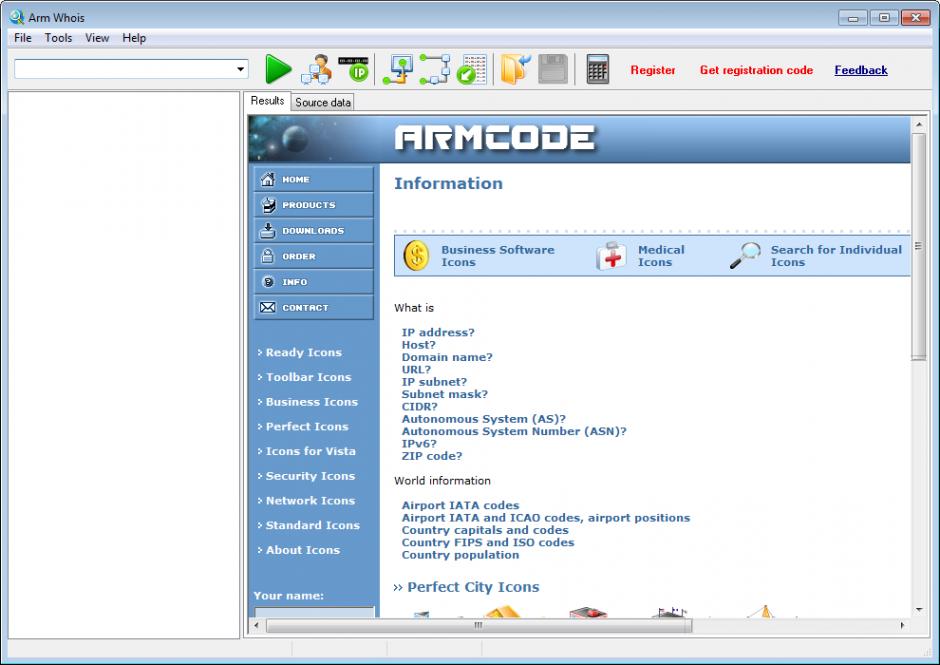Image resolution: width=940 pixels, height=665 pixels.
Task: Click the HOME house icon in sidebar
Action: [267, 179]
